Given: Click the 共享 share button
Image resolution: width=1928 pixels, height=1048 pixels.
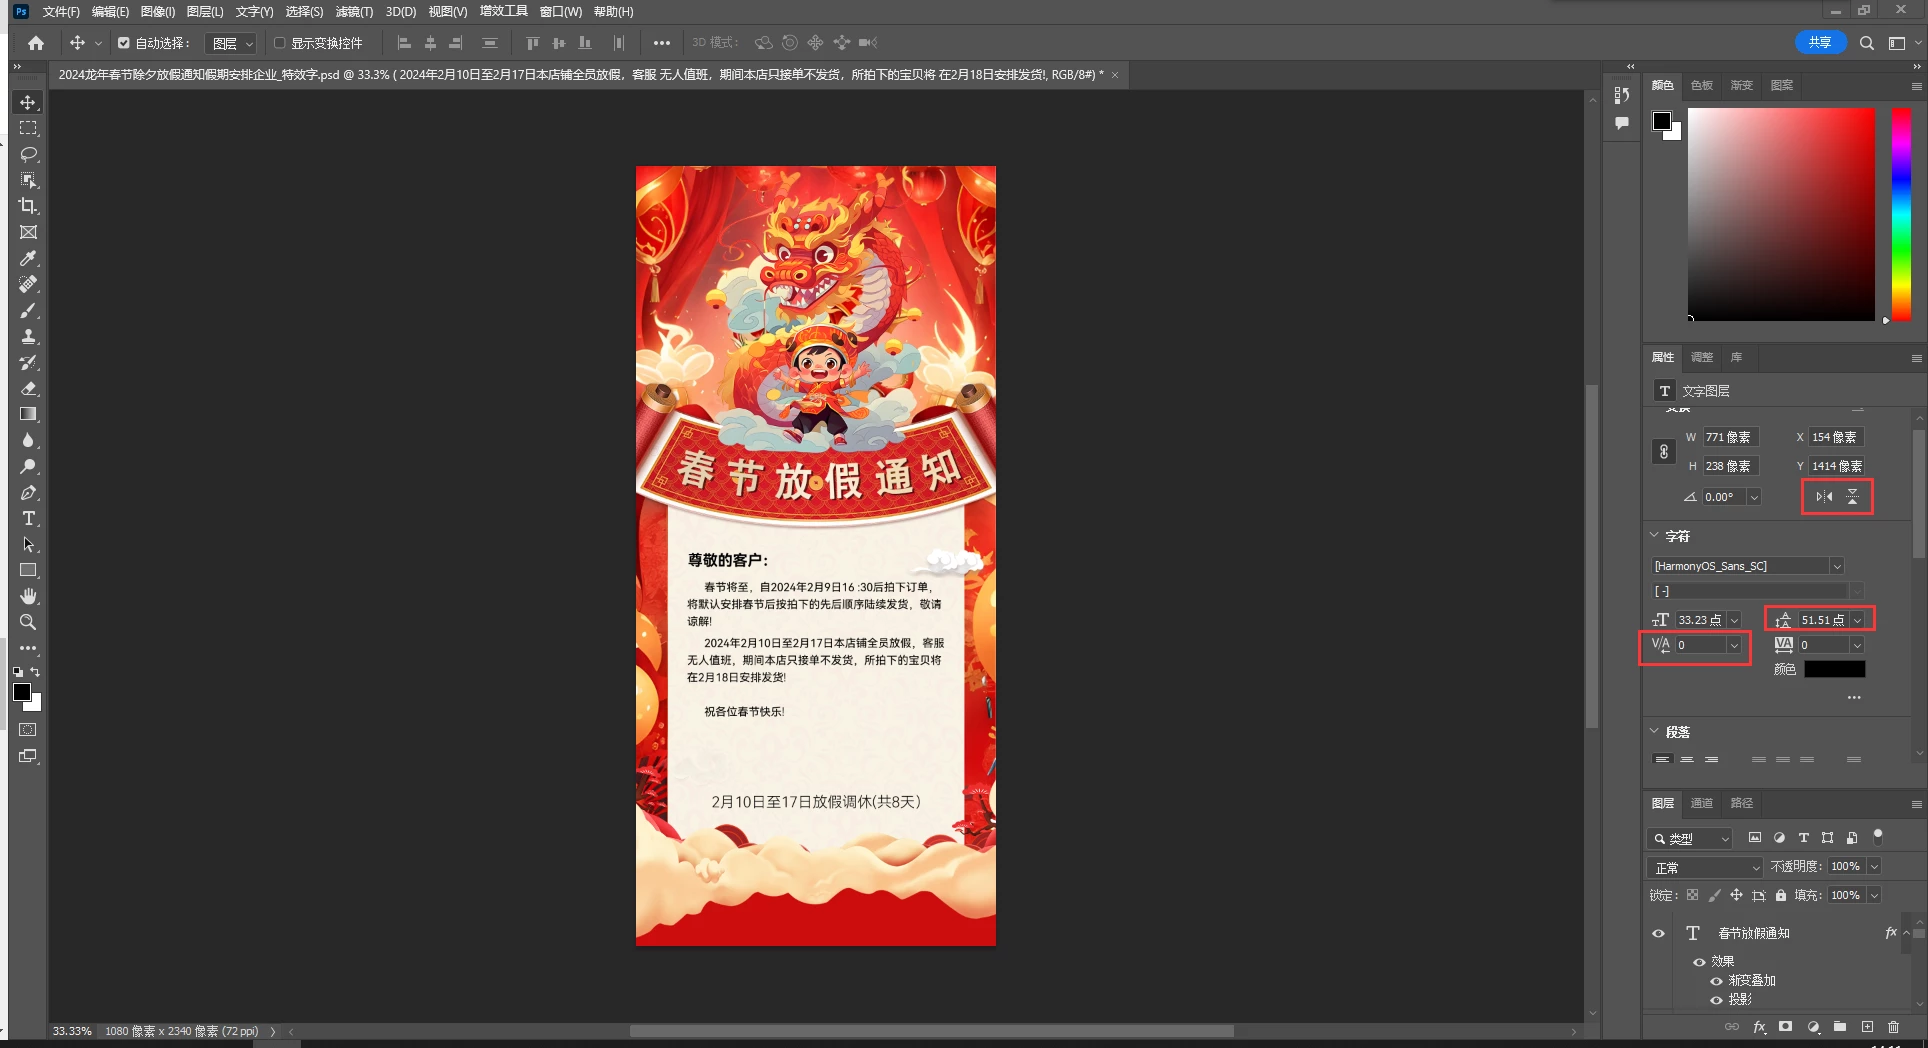Looking at the screenshot, I should [x=1820, y=42].
